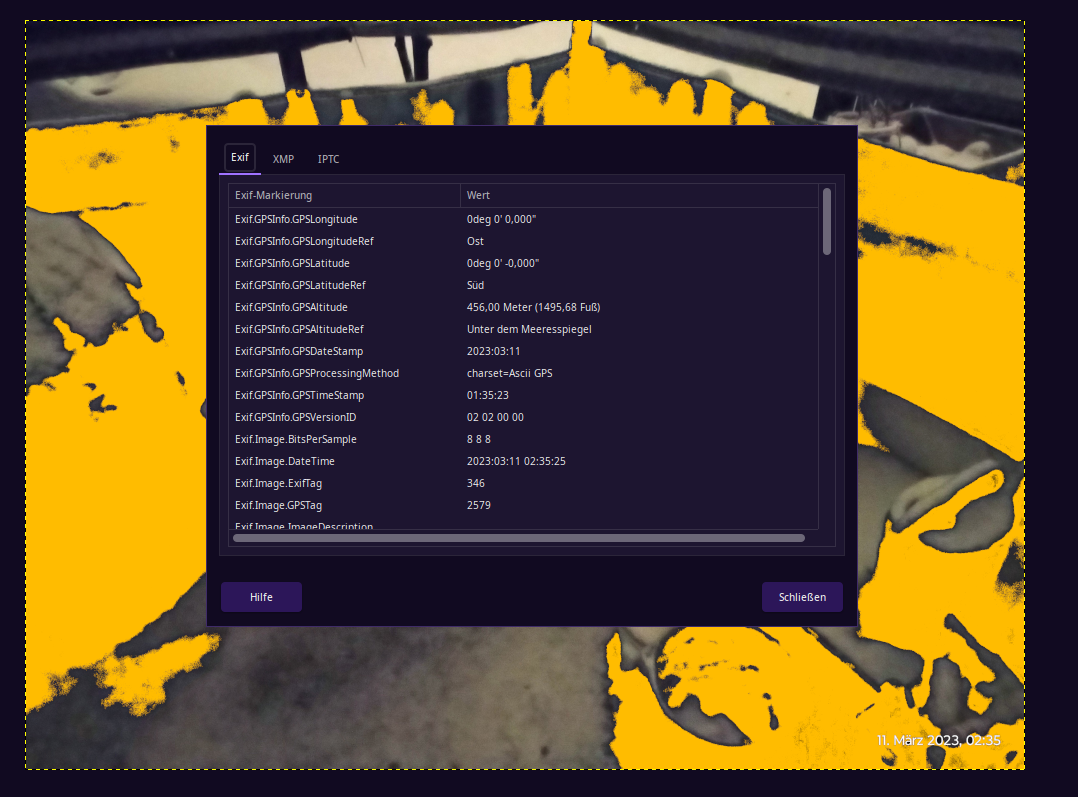Switch to the Exif tab
The height and width of the screenshot is (797, 1078).
point(240,157)
